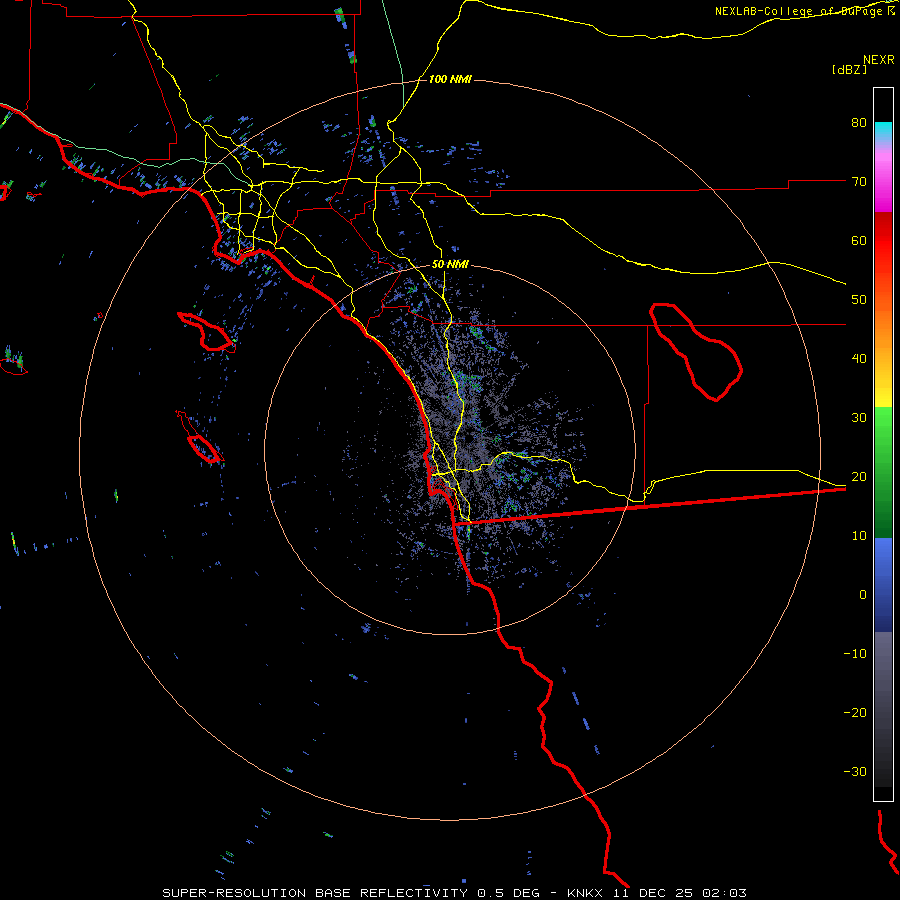Click the KNKX 11 DEC 25 02:03 timestamp
Viewport: 900px width, 900px height.
click(657, 893)
